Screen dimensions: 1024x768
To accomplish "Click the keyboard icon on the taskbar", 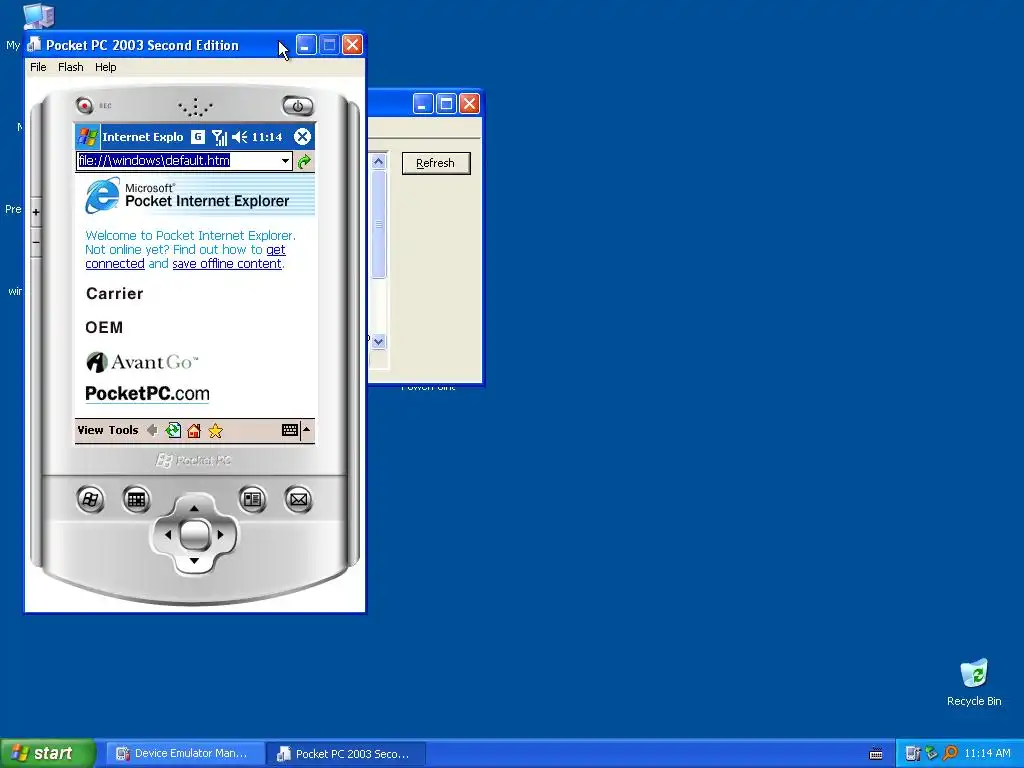I will click(x=876, y=754).
